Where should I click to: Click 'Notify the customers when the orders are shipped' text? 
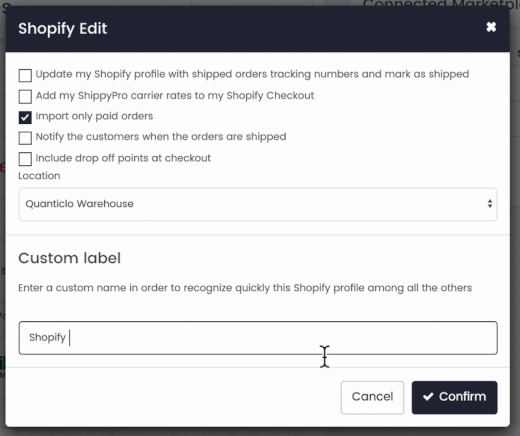[161, 137]
